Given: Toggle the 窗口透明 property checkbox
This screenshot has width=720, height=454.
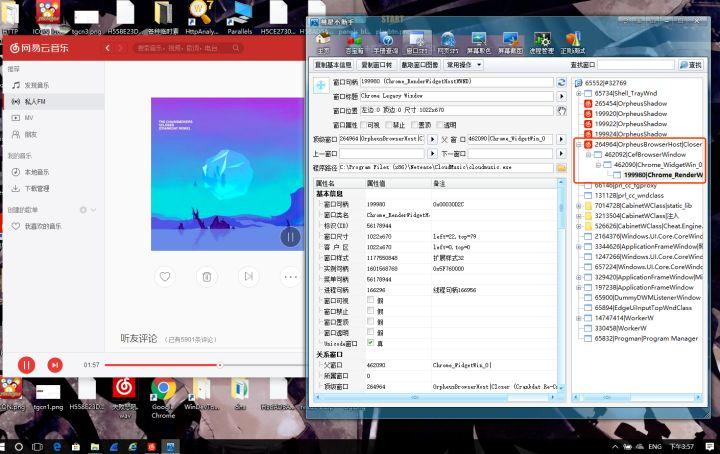Looking at the screenshot, I should [371, 332].
